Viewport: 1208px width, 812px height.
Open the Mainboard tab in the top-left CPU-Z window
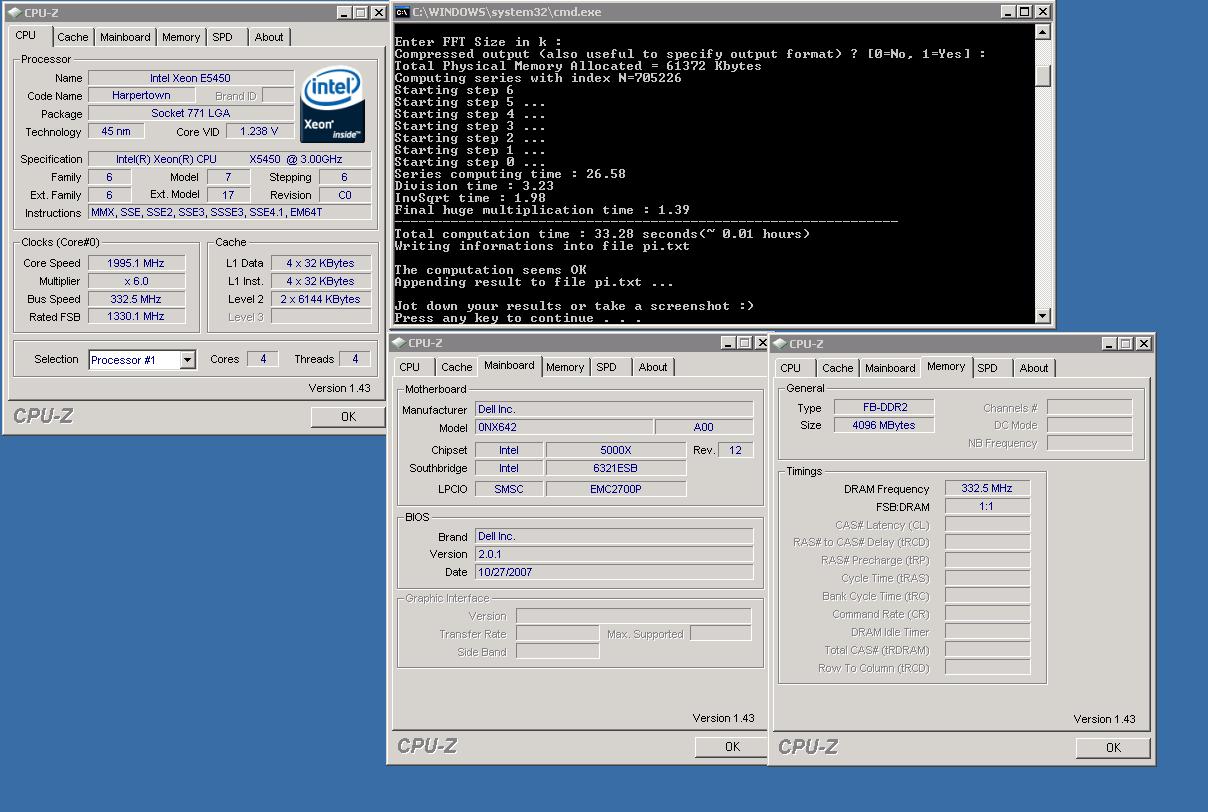125,37
